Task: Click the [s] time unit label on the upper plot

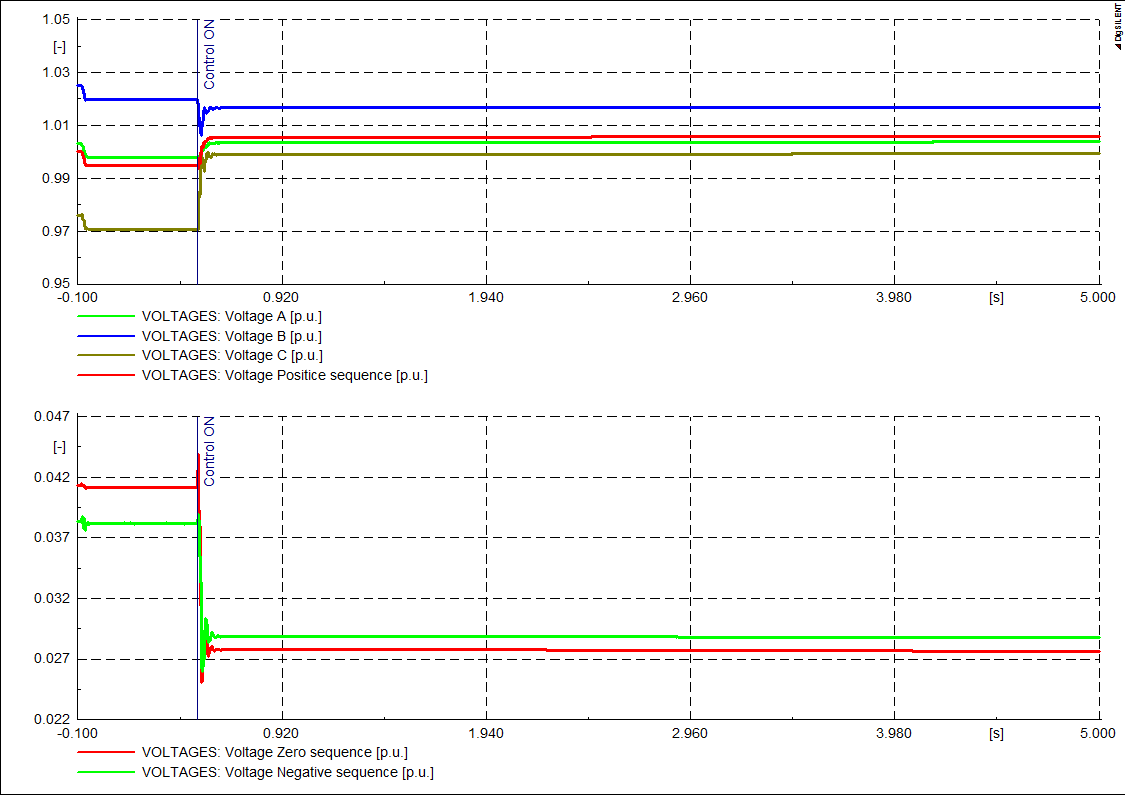Action: point(995,297)
